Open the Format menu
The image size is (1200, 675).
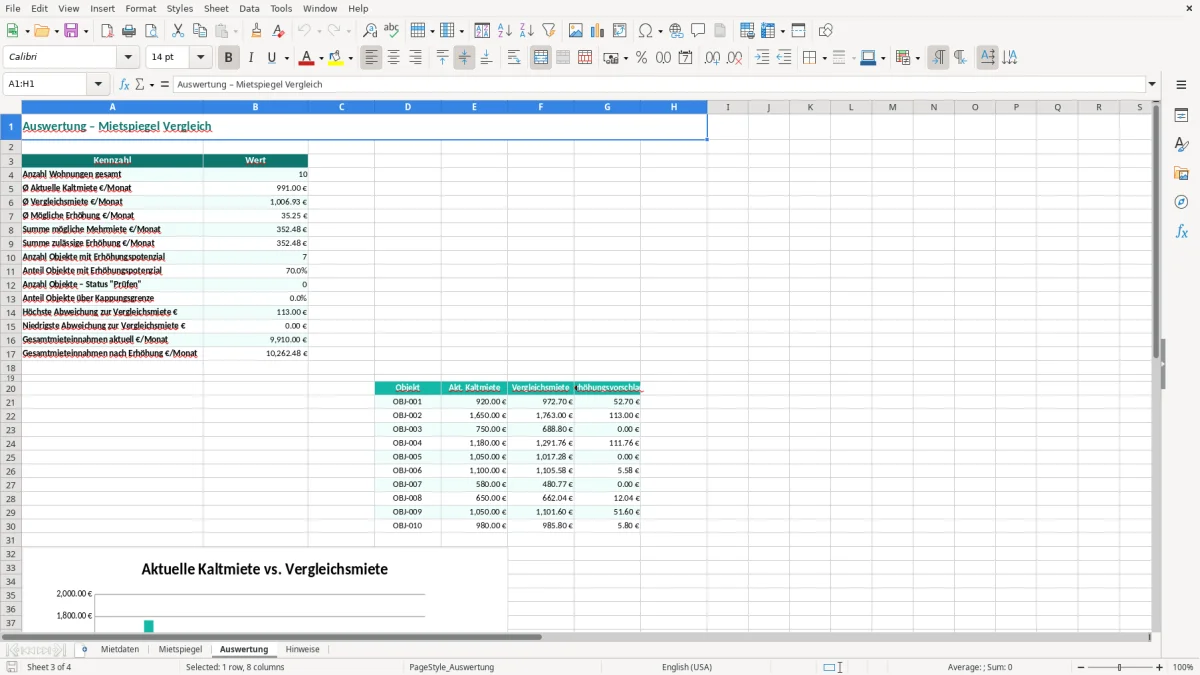click(140, 8)
